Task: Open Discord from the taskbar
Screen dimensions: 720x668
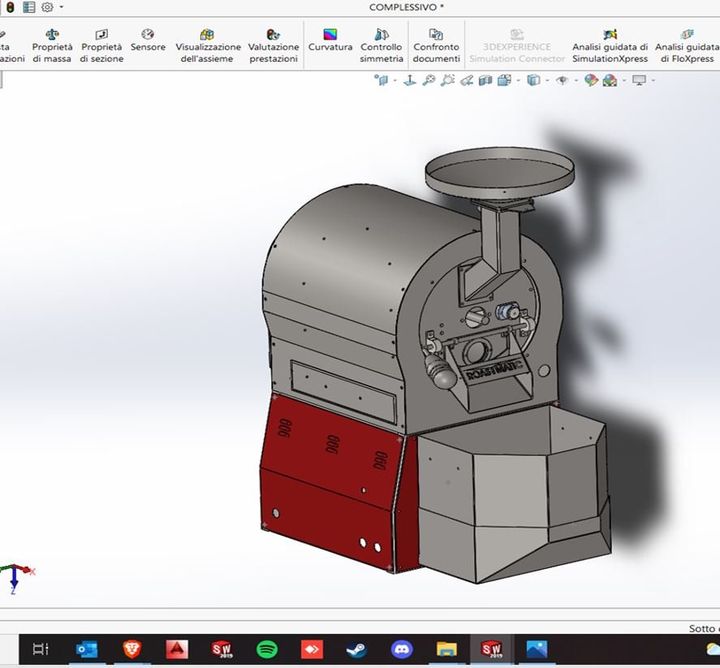Action: pyautogui.click(x=402, y=649)
